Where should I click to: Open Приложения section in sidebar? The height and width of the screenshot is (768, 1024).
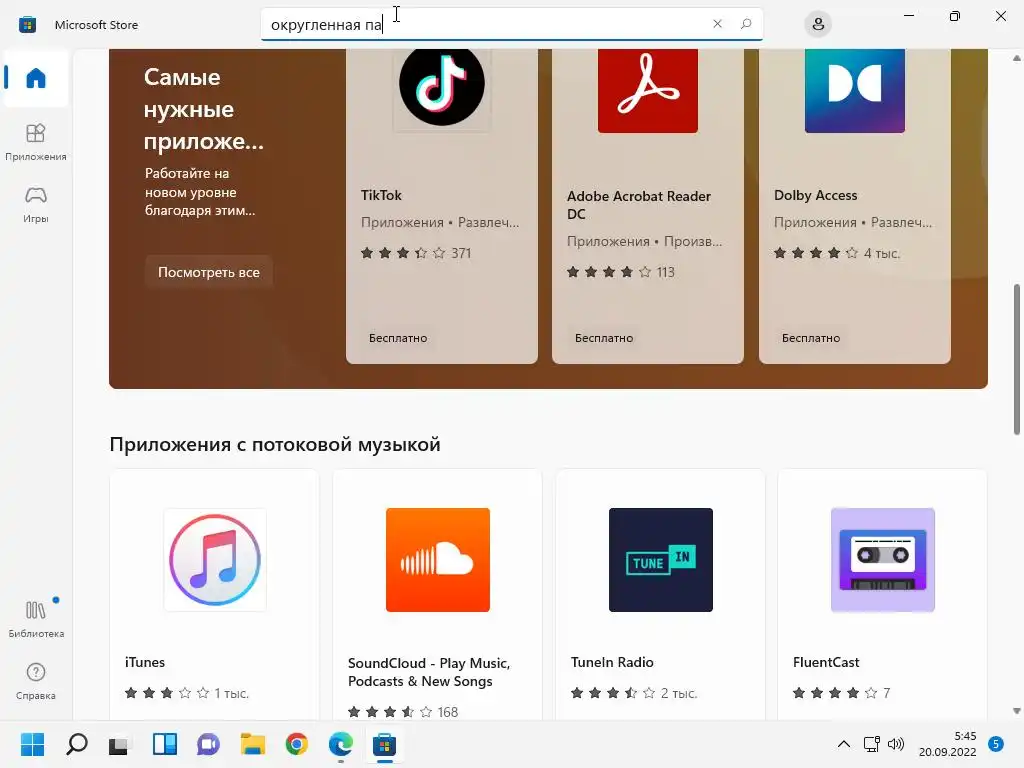(x=36, y=142)
